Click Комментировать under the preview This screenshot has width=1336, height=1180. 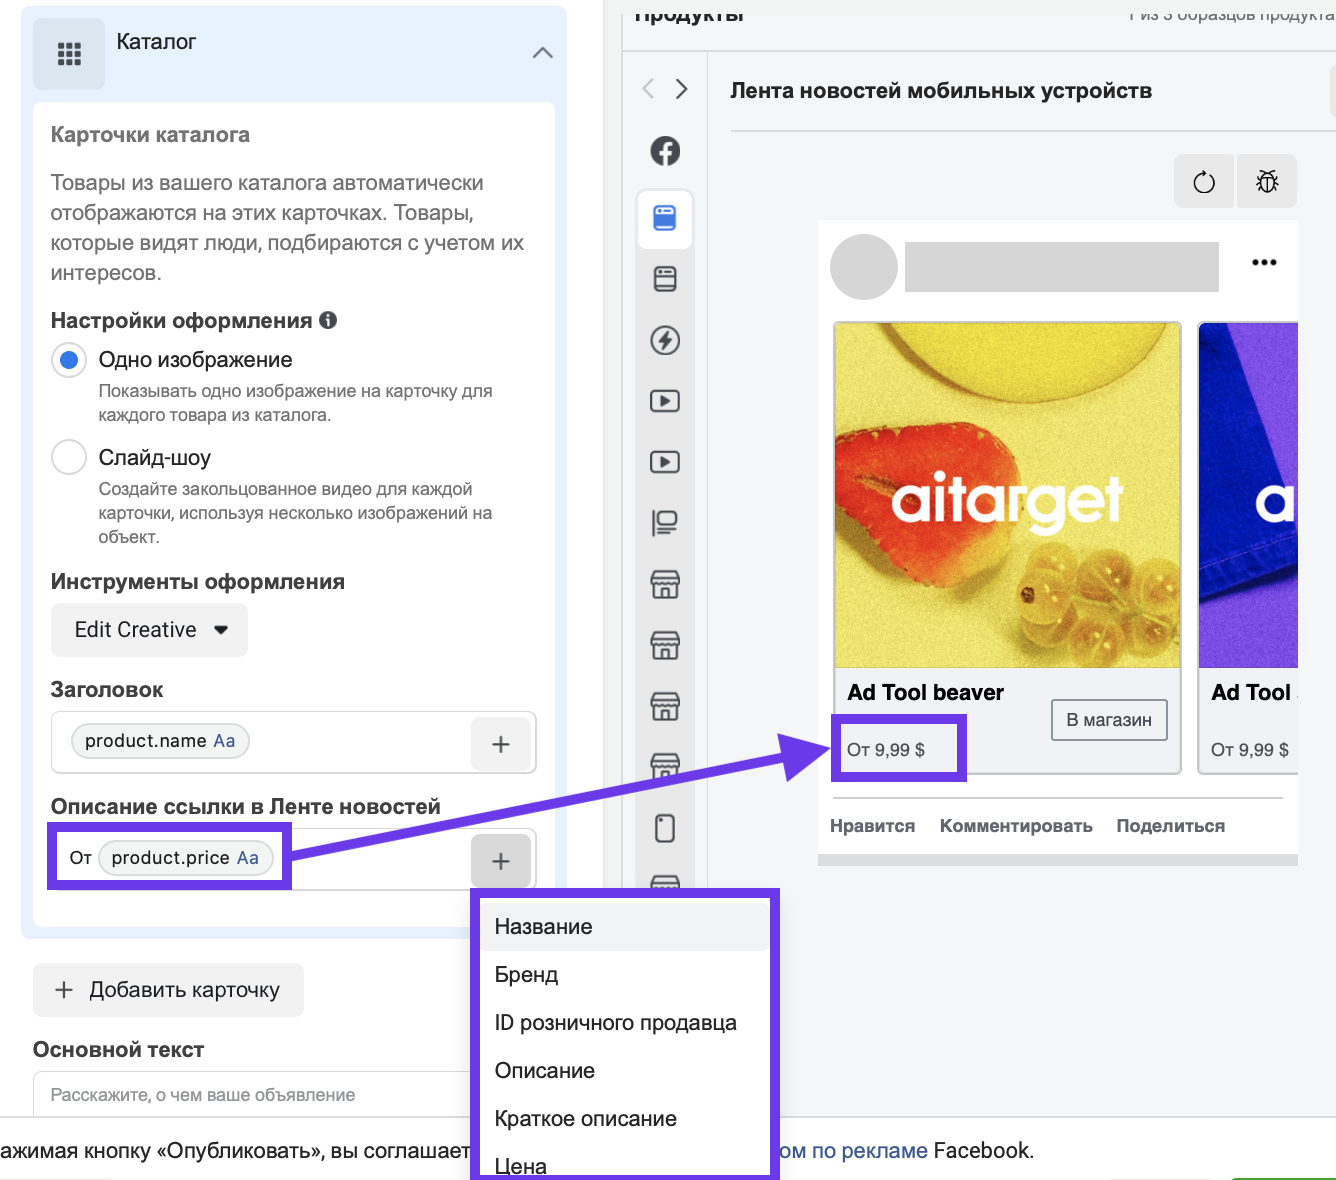pyautogui.click(x=1016, y=826)
